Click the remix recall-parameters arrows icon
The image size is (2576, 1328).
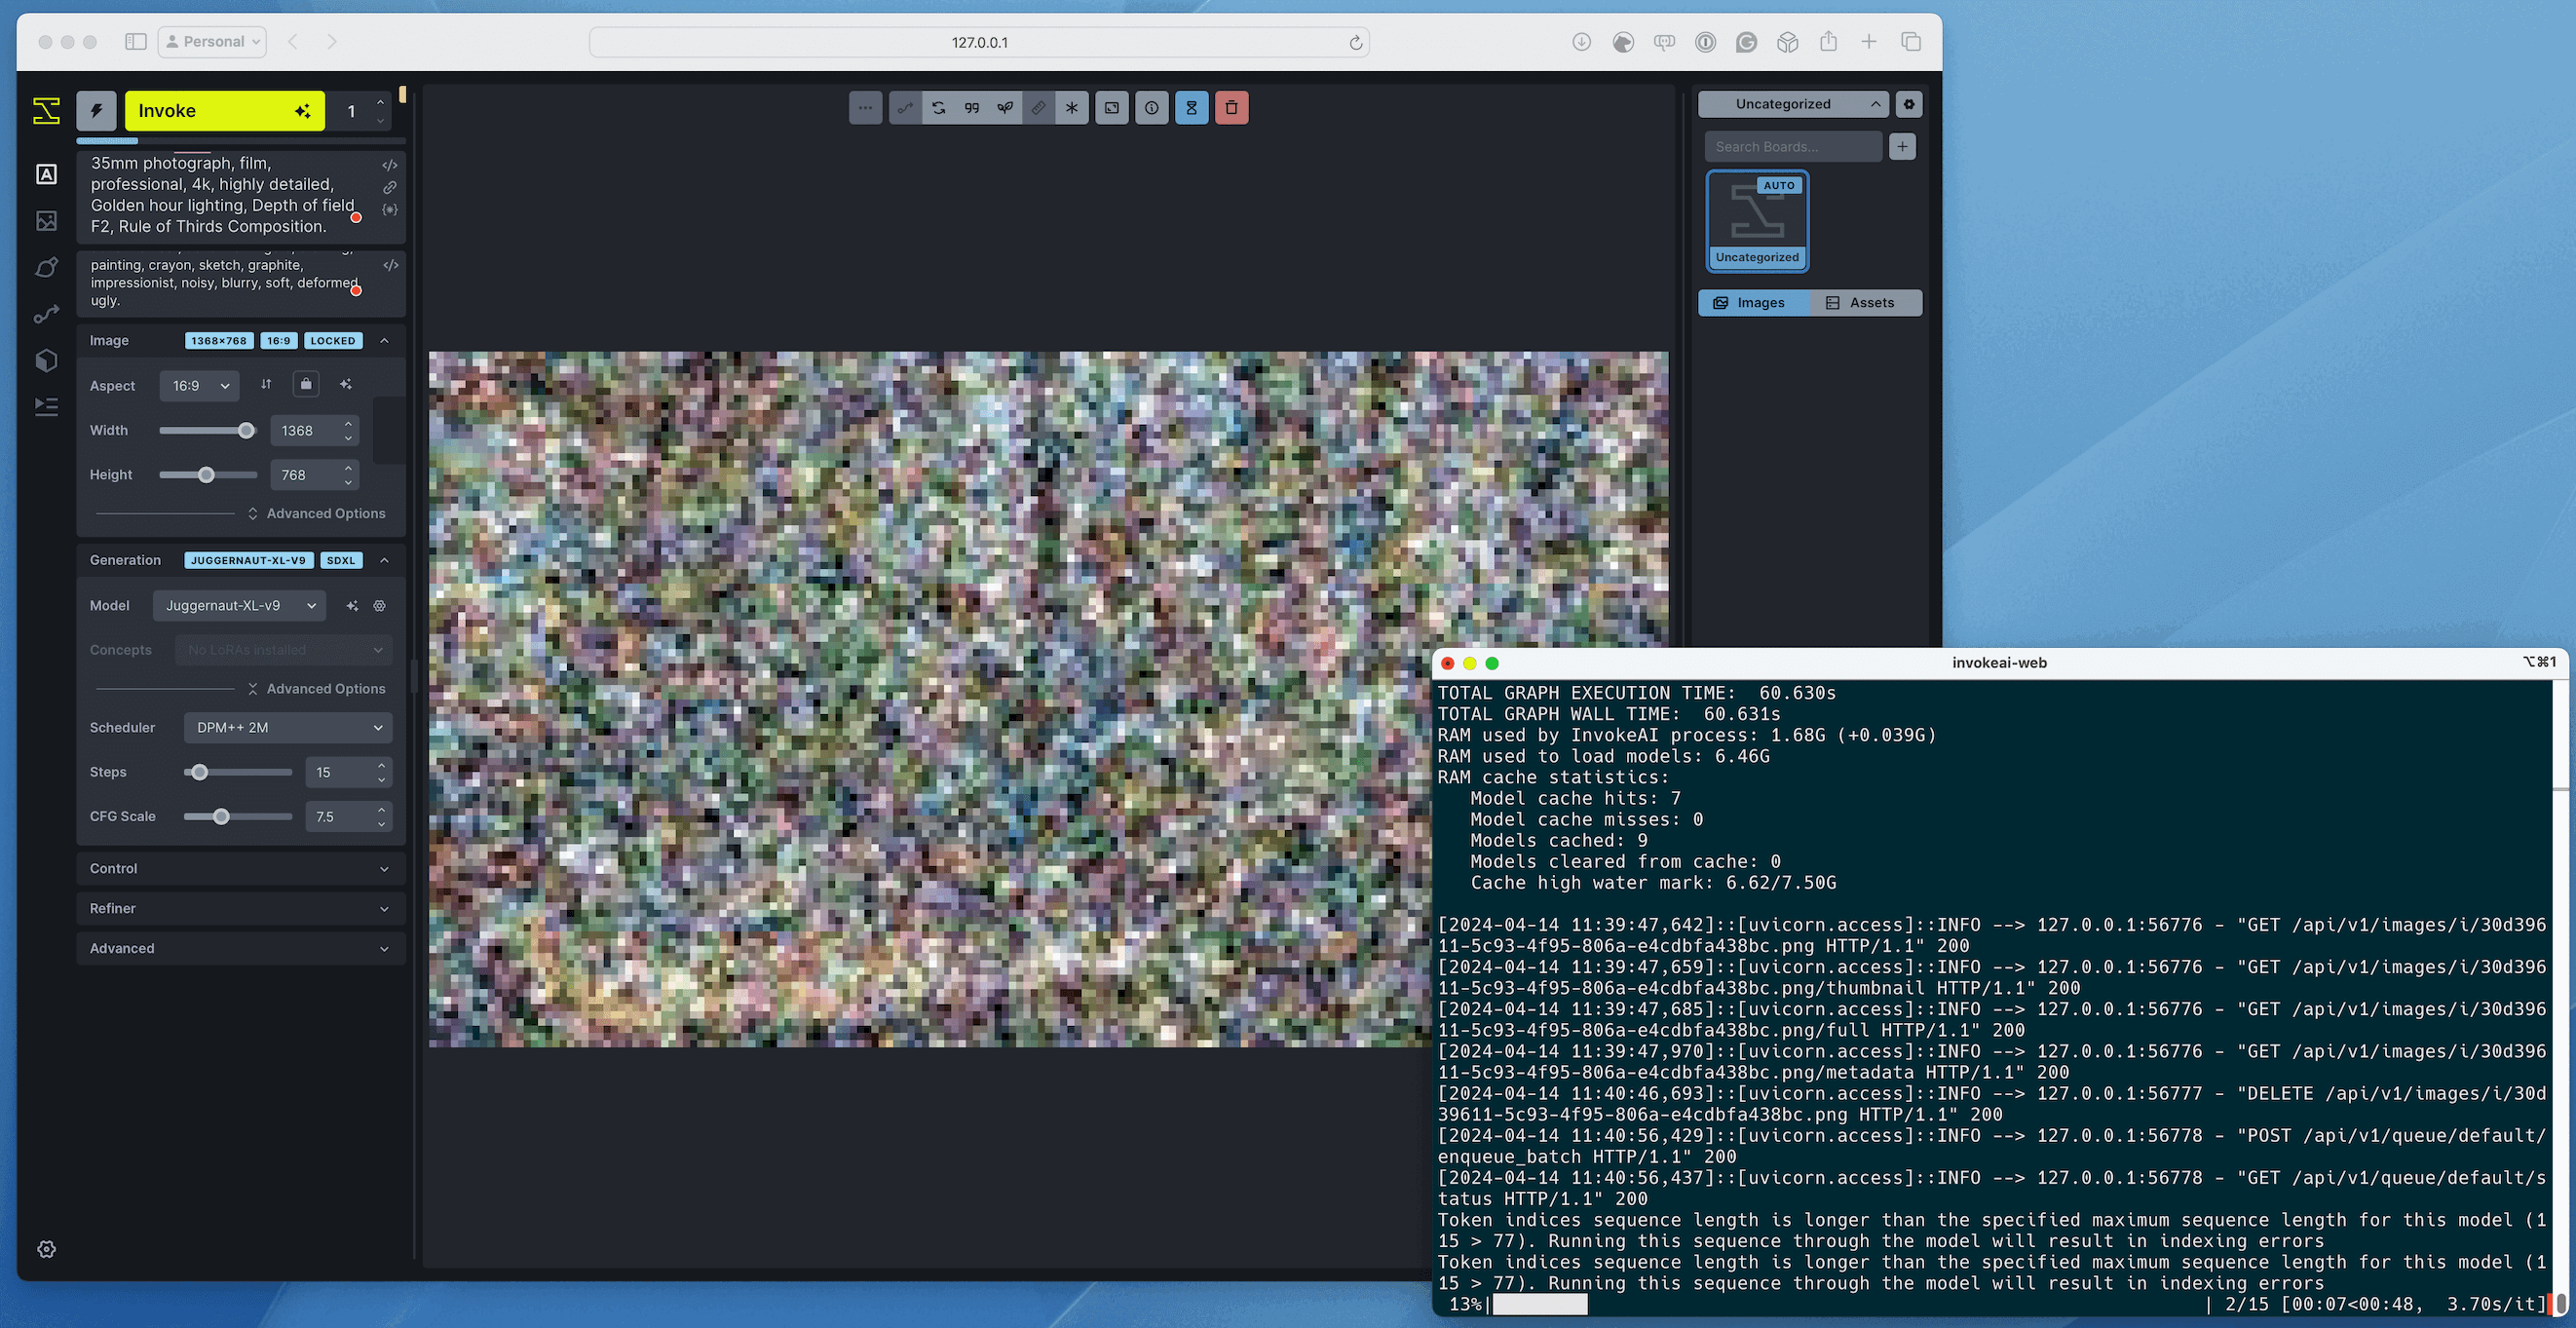(938, 108)
